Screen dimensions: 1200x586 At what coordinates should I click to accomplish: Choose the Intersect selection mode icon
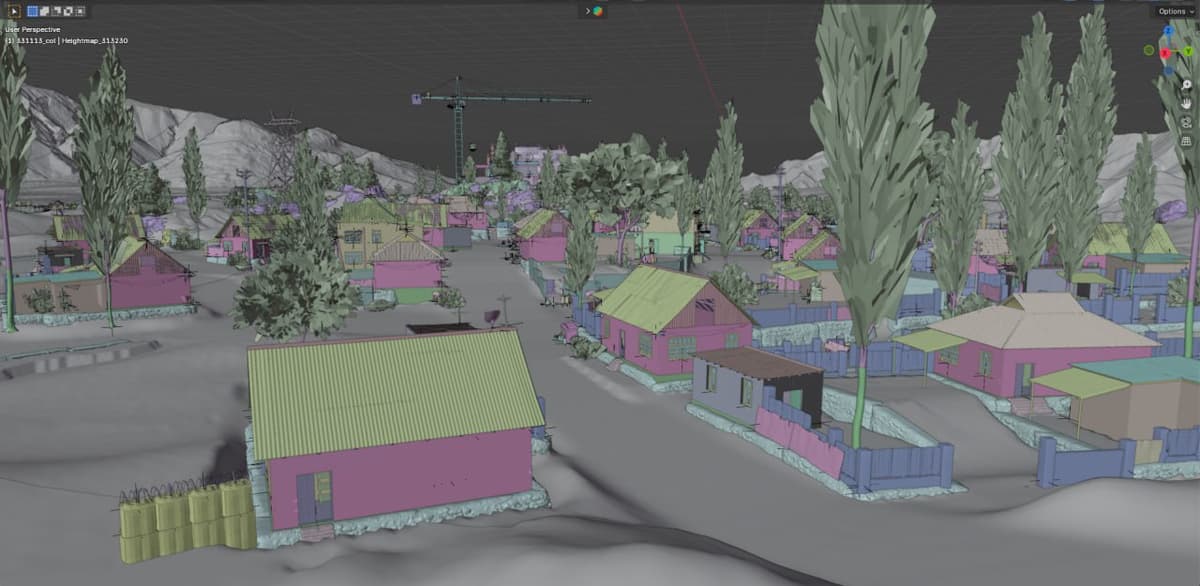pyautogui.click(x=79, y=11)
